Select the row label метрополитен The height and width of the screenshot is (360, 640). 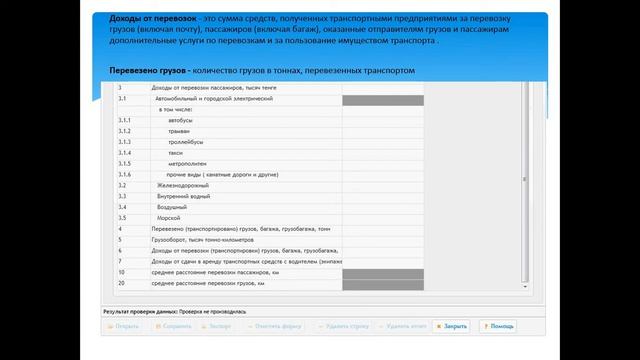point(187,164)
